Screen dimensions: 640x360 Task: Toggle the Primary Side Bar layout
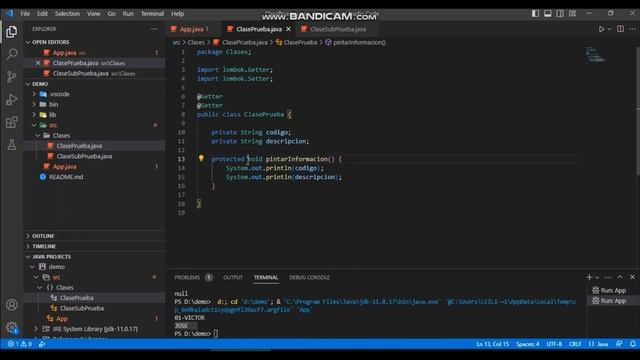pos(535,13)
